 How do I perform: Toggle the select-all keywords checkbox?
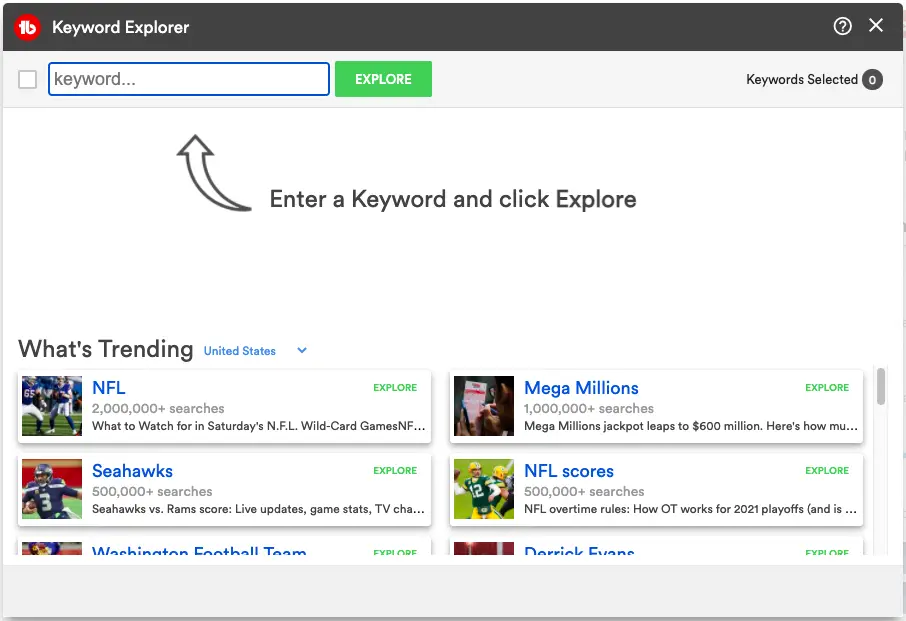pyautogui.click(x=28, y=80)
